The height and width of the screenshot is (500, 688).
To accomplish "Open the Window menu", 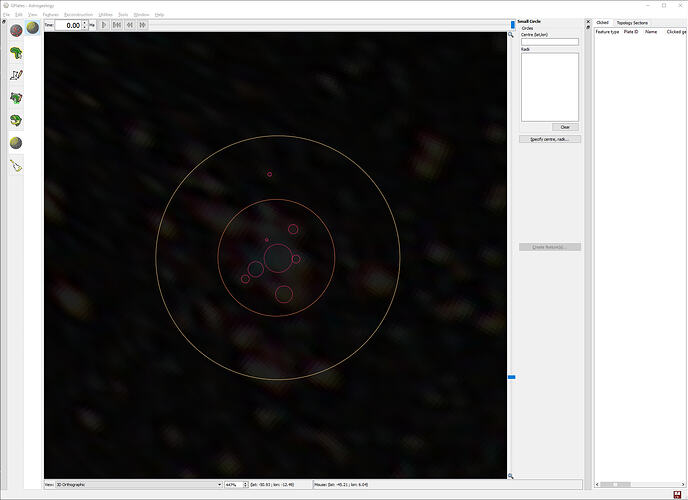I will (x=141, y=15).
